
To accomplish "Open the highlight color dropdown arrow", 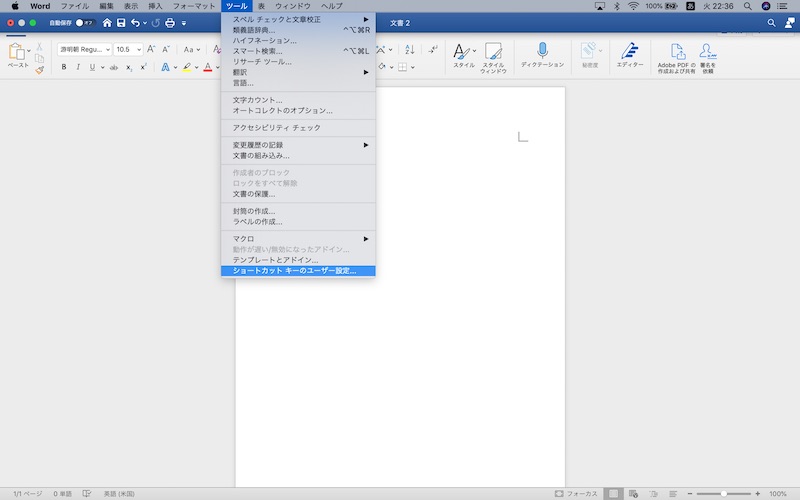I will (196, 67).
